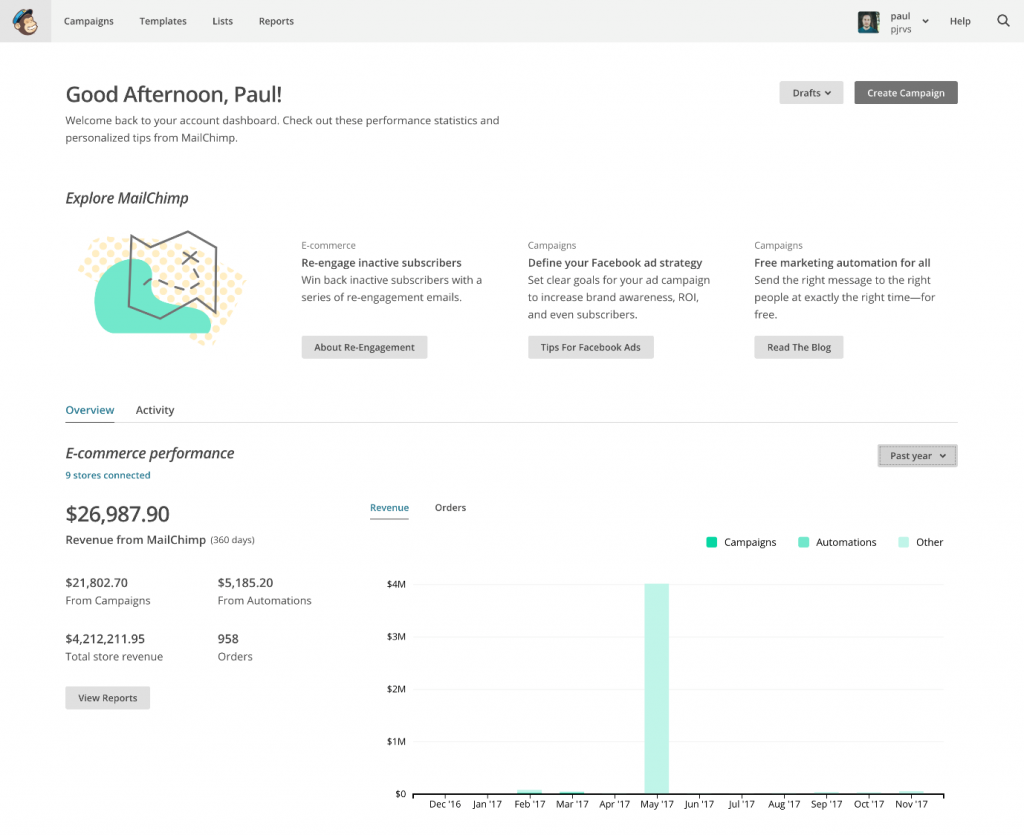Click the MailChimp Freddie logo icon
This screenshot has width=1024, height=835.
click(x=25, y=22)
